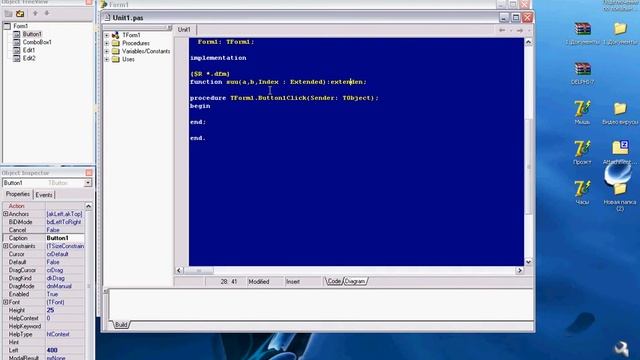Click the begin keyword in the code
Image resolution: width=640 pixels, height=360 pixels.
click(x=200, y=106)
